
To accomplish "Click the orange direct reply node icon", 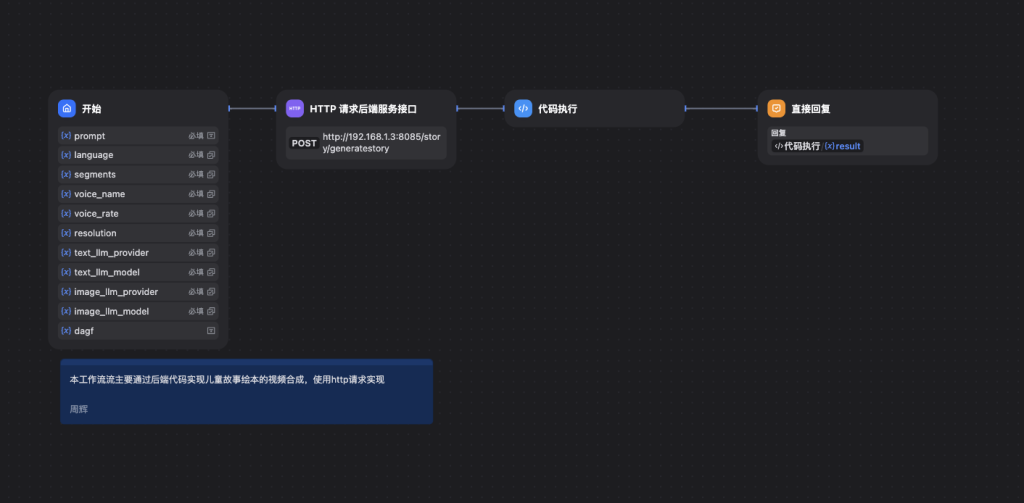I will [x=776, y=108].
